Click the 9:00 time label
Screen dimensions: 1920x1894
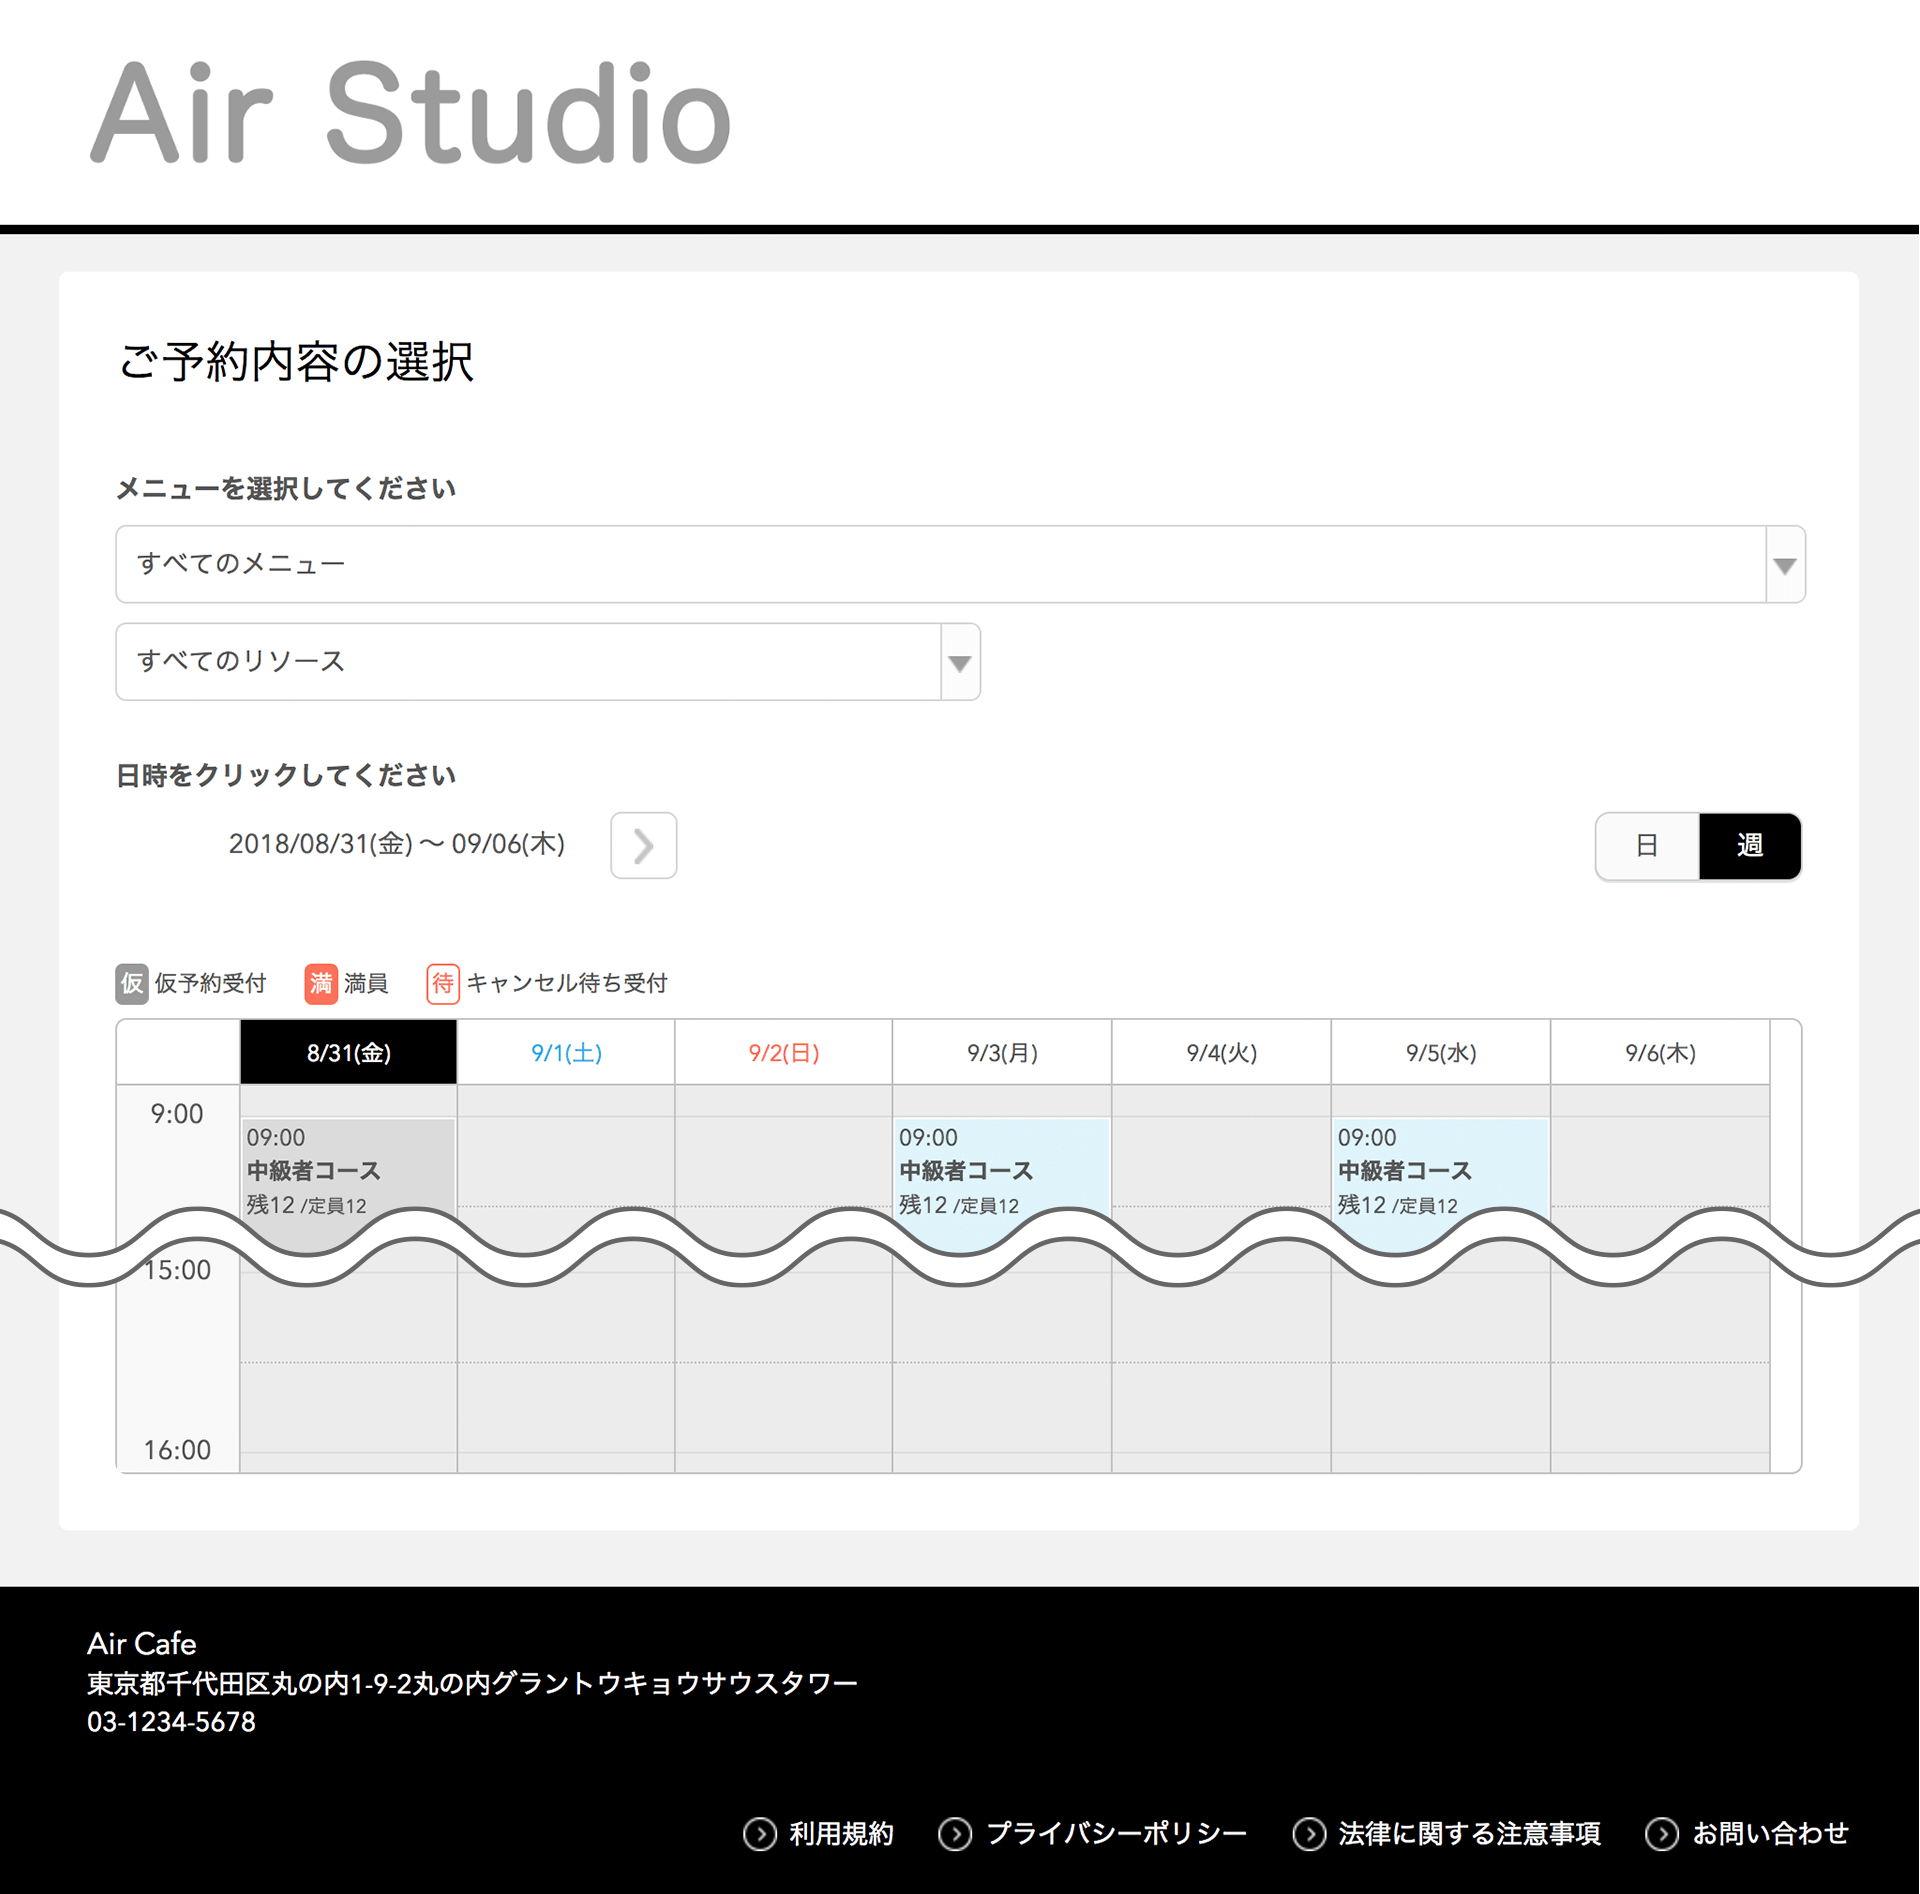point(177,1114)
